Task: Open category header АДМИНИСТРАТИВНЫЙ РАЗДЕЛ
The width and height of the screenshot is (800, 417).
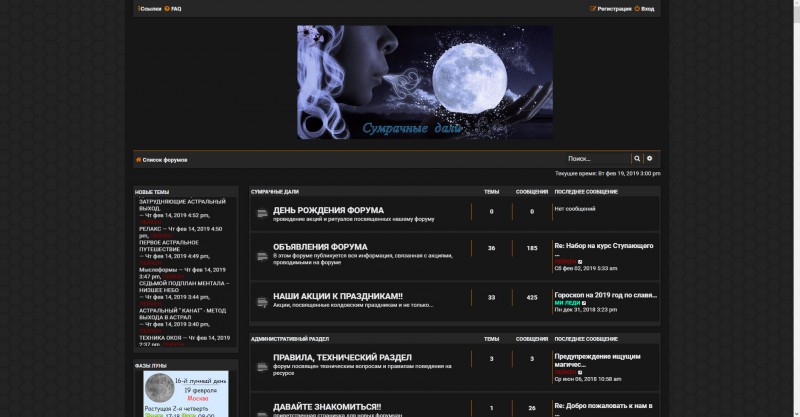Action: (x=290, y=339)
